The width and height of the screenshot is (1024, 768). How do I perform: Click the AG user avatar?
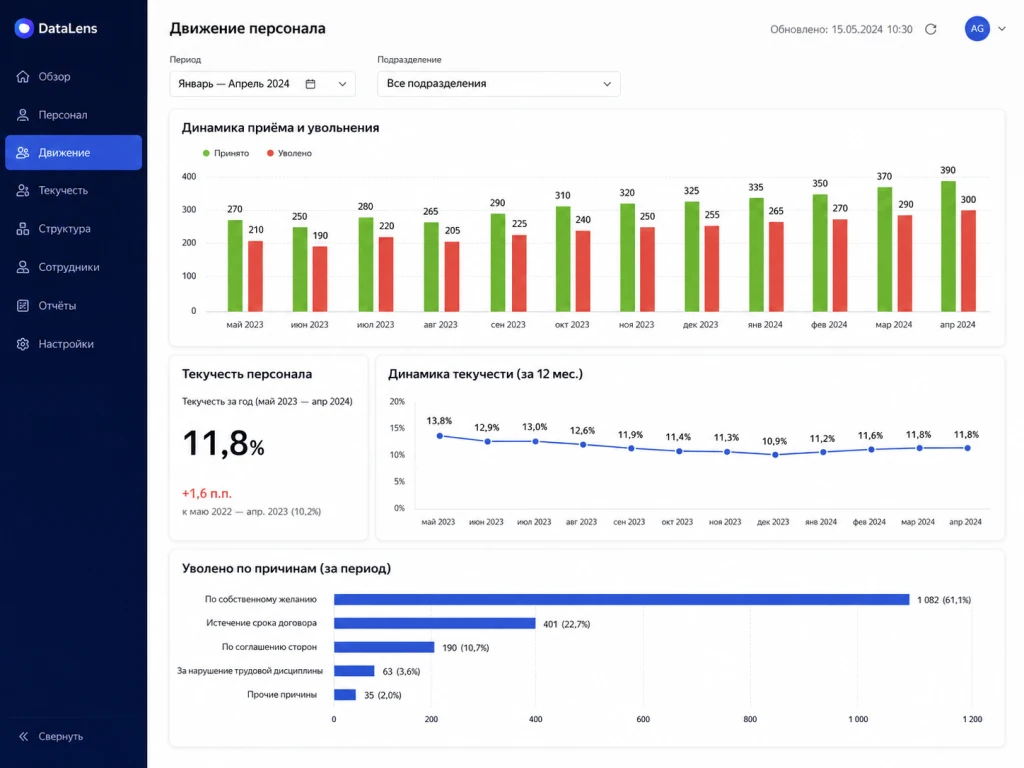point(977,29)
